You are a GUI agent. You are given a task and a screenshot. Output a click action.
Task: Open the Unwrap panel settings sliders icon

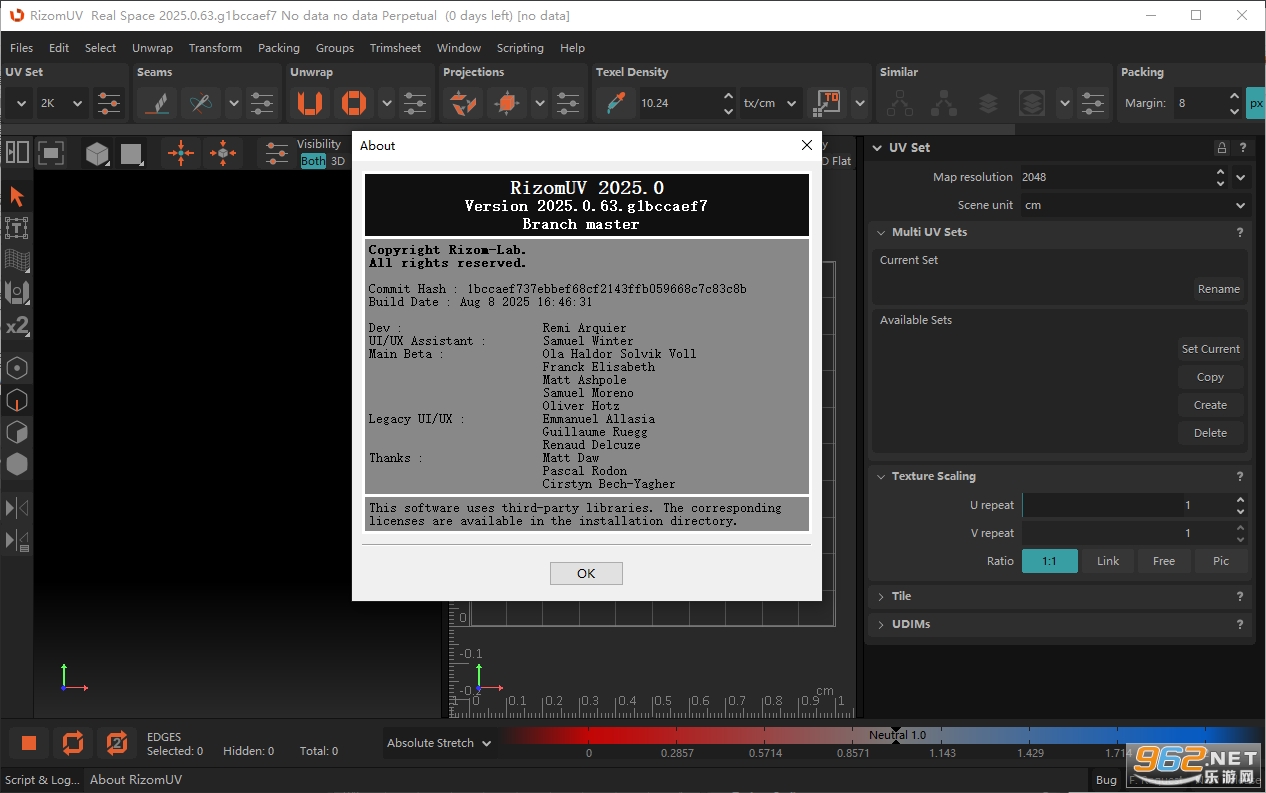click(x=415, y=103)
